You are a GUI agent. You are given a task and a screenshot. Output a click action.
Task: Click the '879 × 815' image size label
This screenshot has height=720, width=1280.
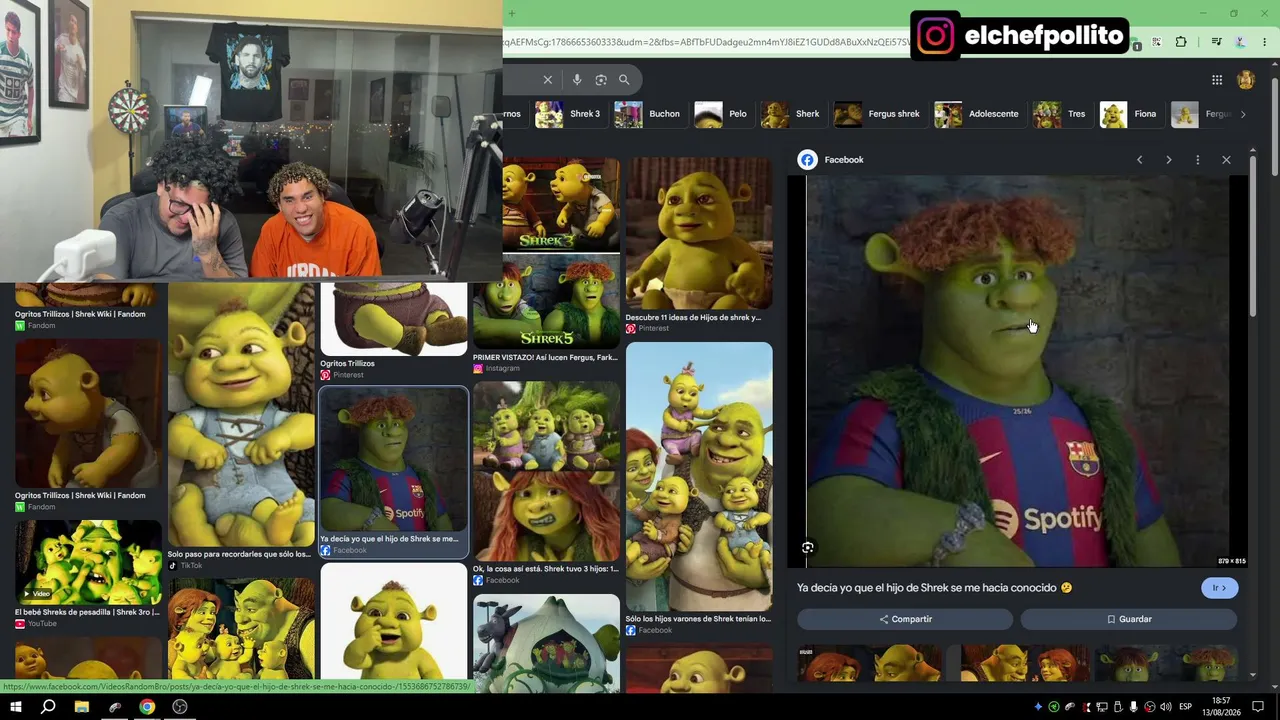pyautogui.click(x=1231, y=561)
